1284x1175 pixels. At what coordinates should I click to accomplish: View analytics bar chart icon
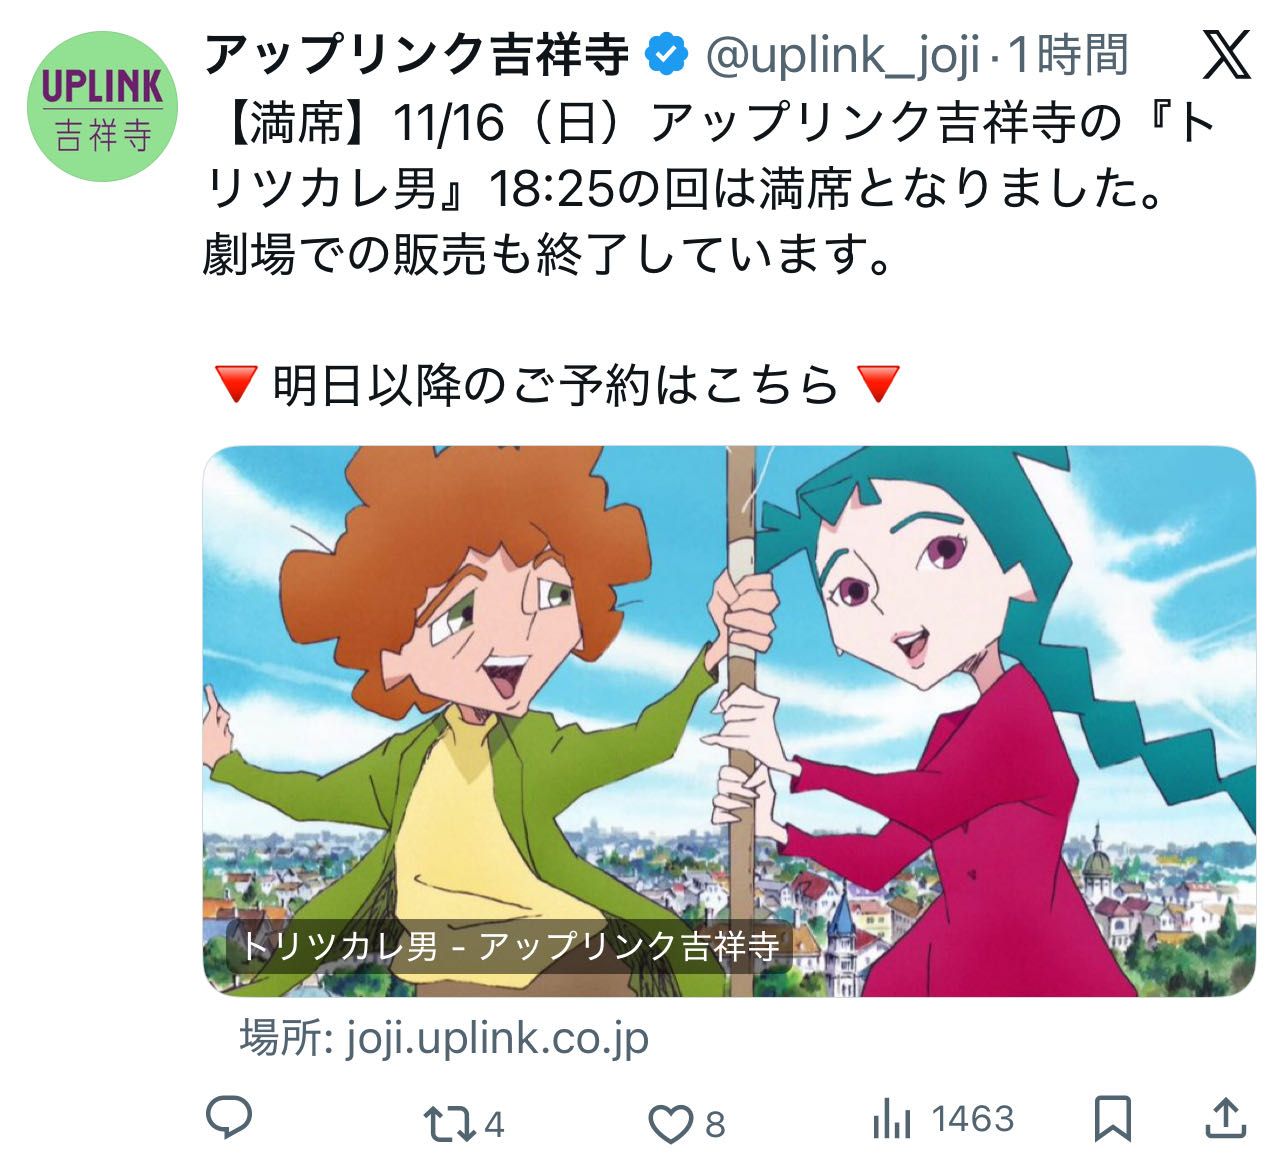(892, 1118)
